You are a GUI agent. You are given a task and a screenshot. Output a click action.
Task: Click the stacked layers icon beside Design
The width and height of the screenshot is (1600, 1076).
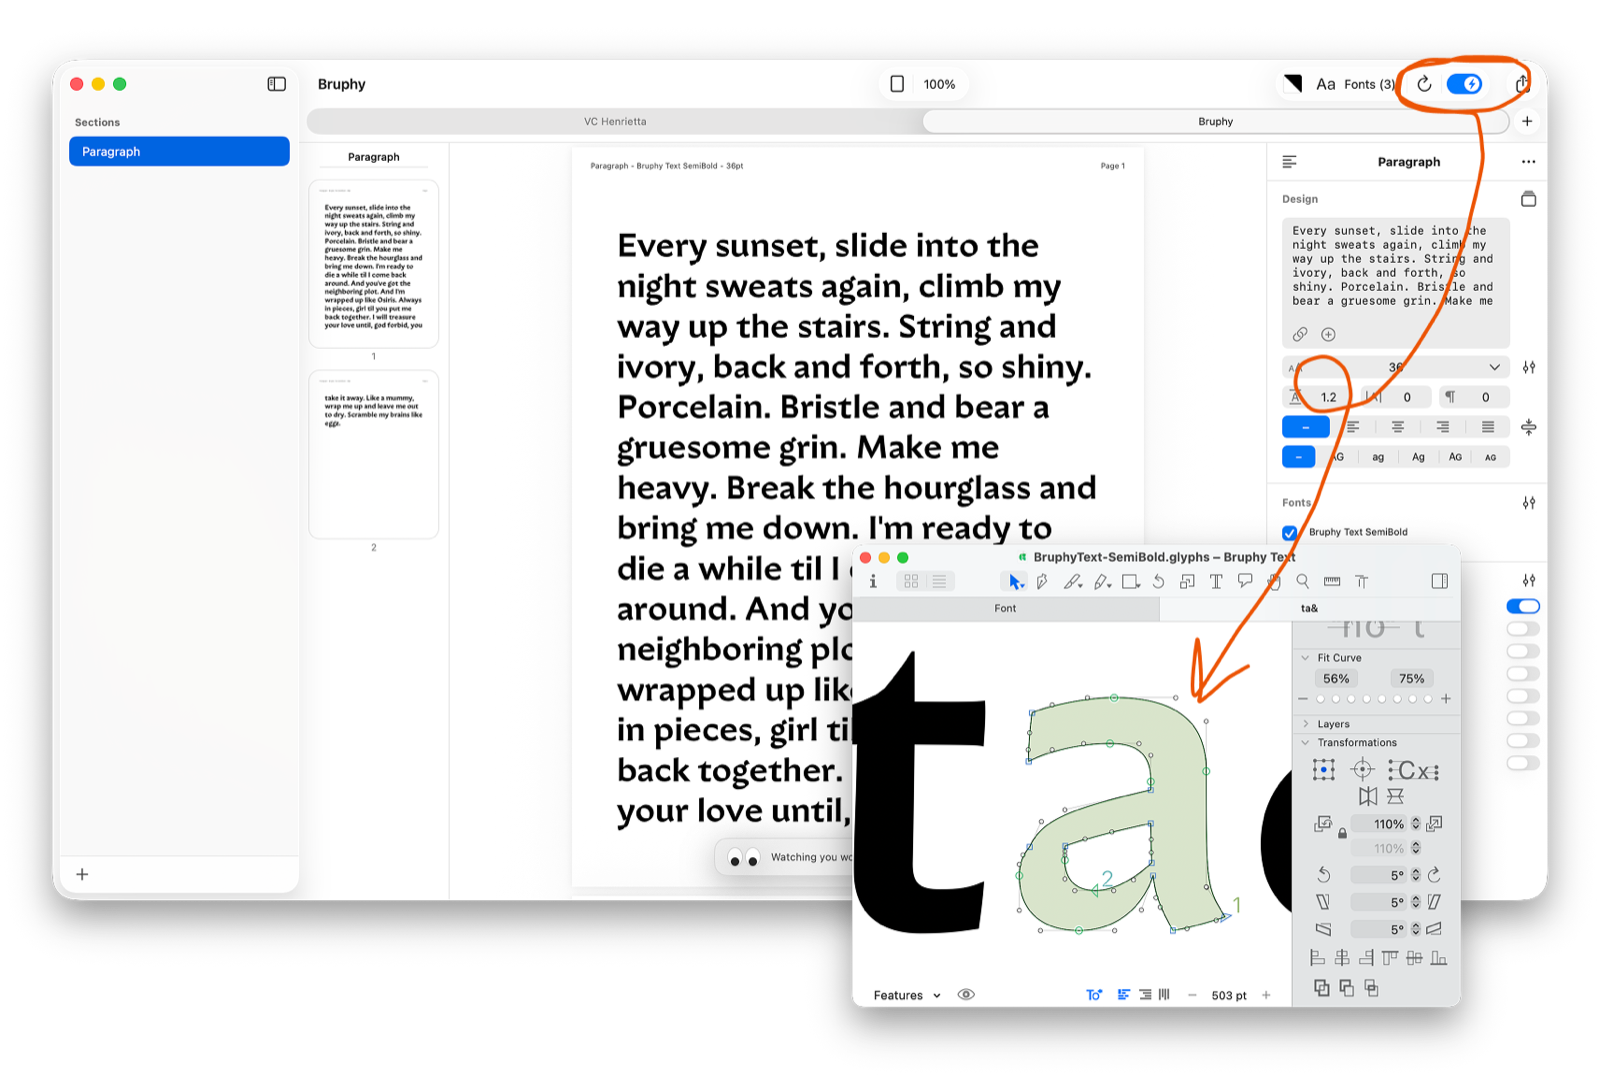tap(1528, 199)
